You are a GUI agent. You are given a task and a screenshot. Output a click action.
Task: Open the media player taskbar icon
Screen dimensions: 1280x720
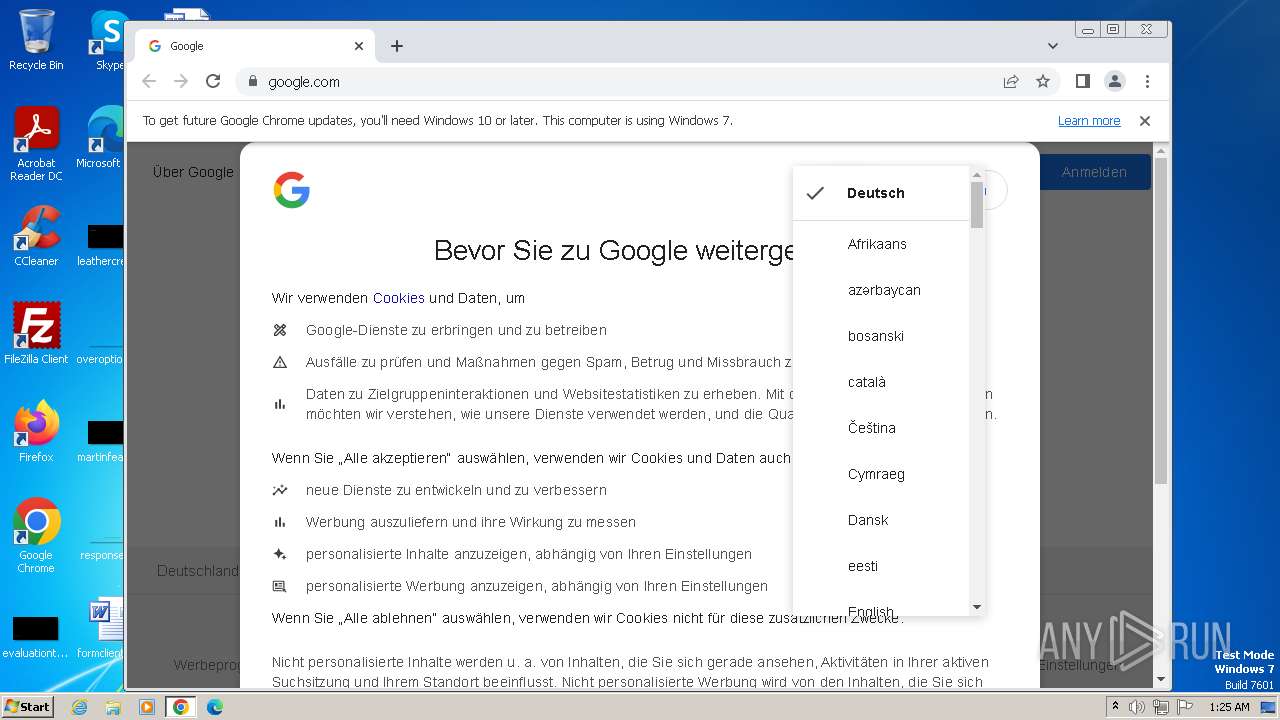point(147,707)
